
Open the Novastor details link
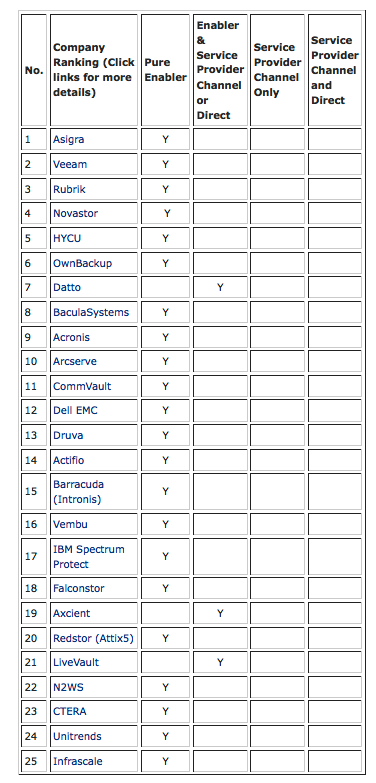pyautogui.click(x=75, y=213)
